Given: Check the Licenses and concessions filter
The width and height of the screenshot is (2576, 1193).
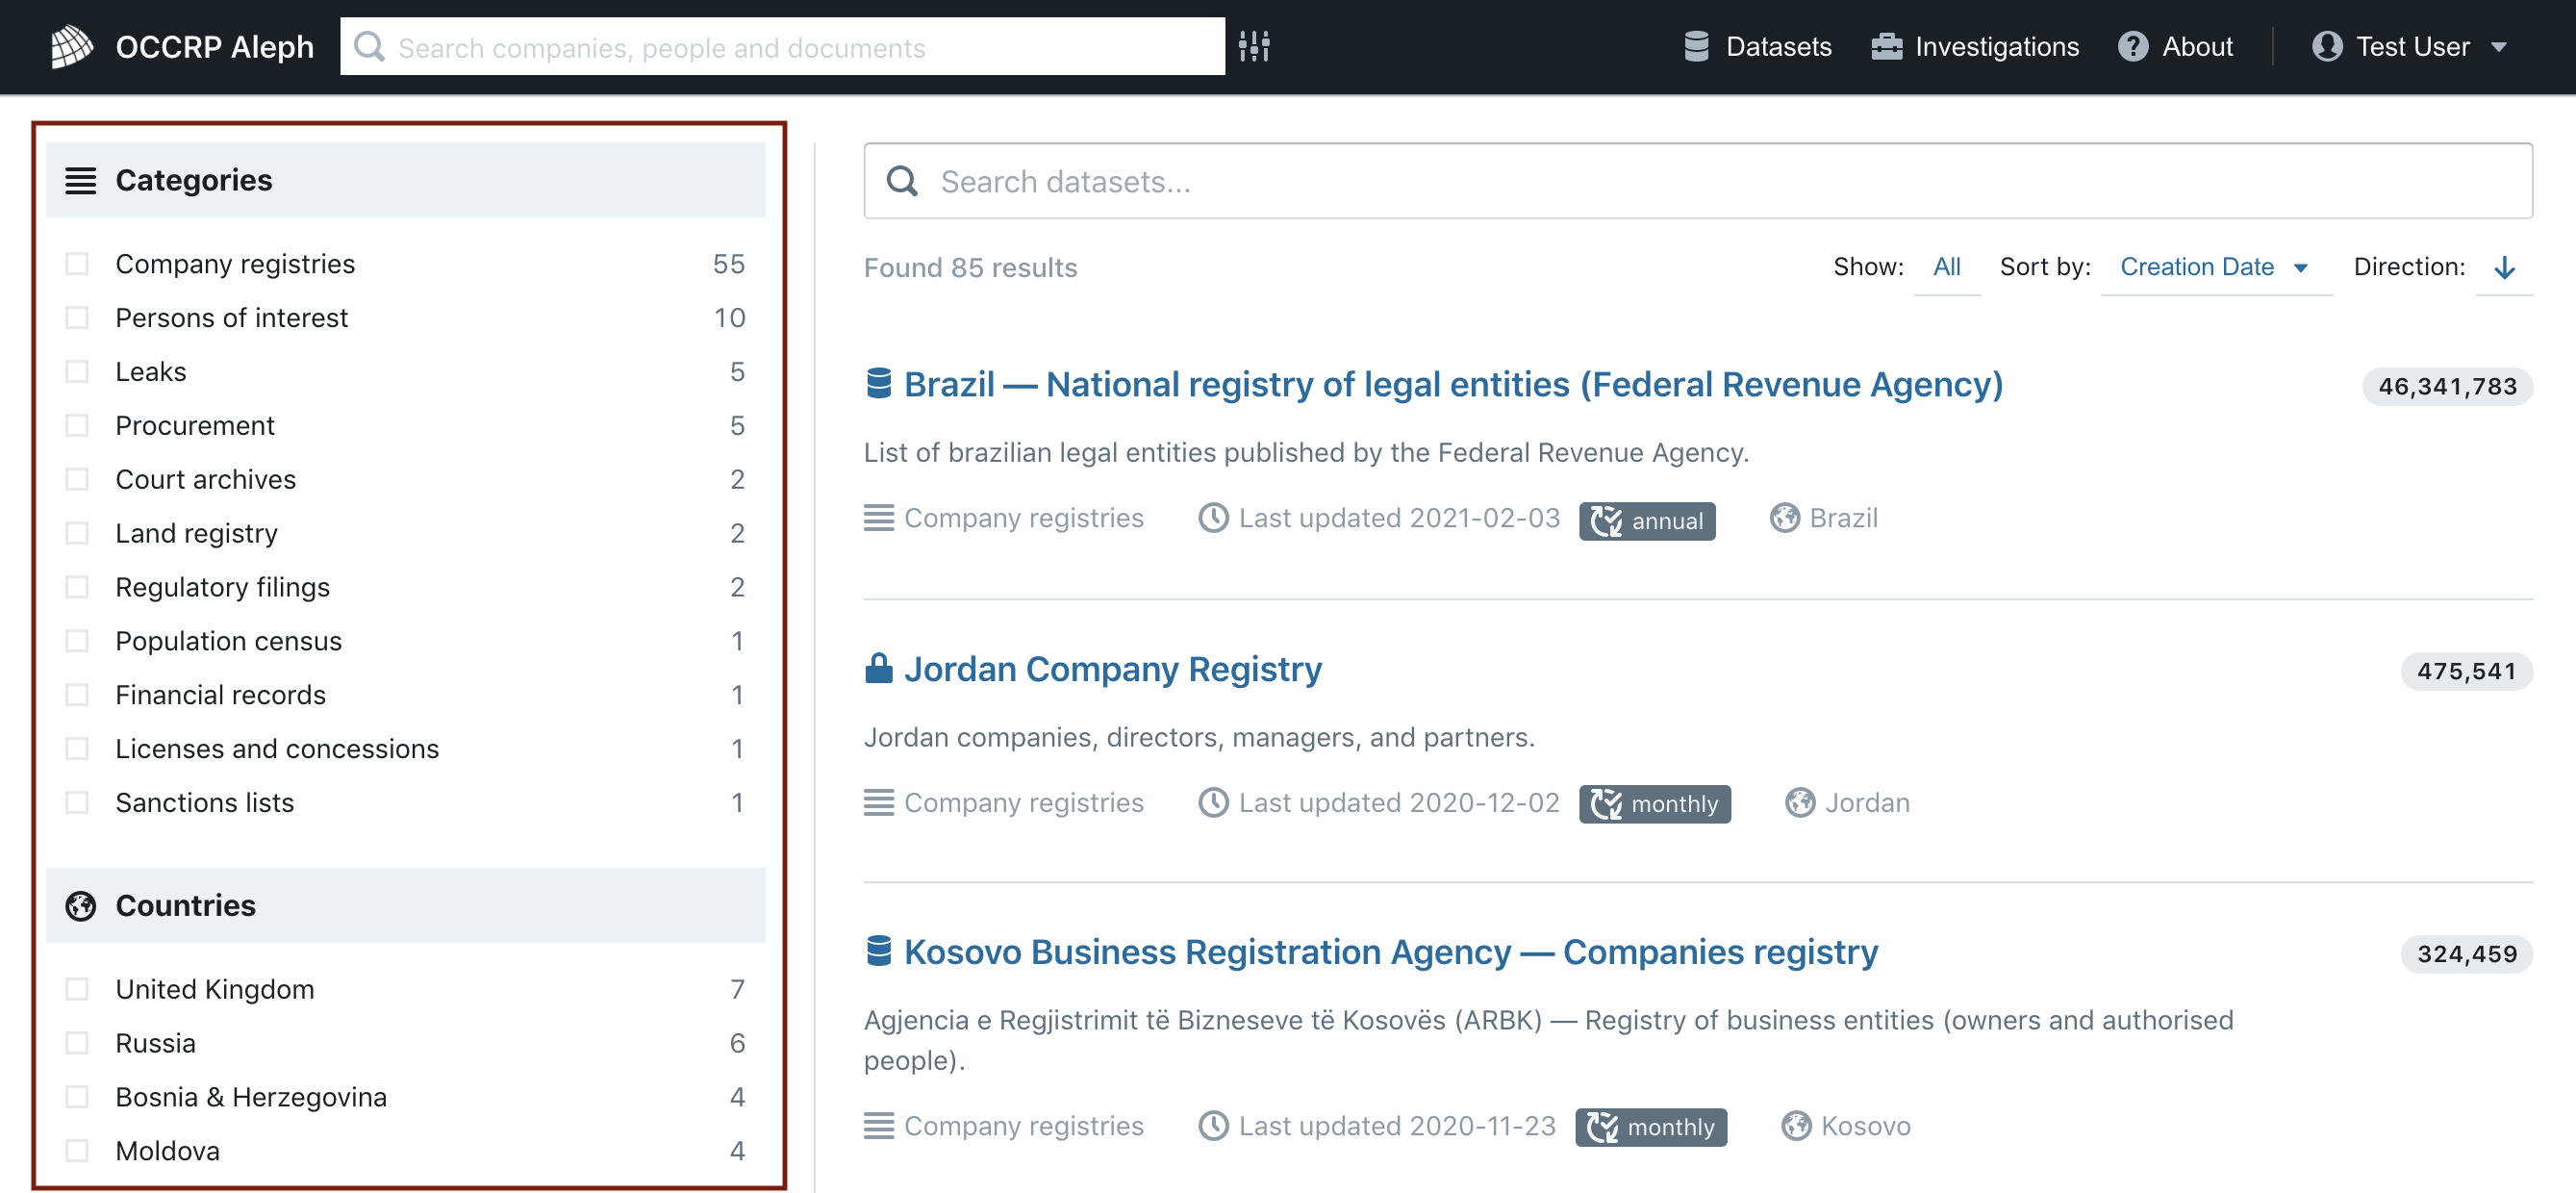Looking at the screenshot, I should point(77,749).
